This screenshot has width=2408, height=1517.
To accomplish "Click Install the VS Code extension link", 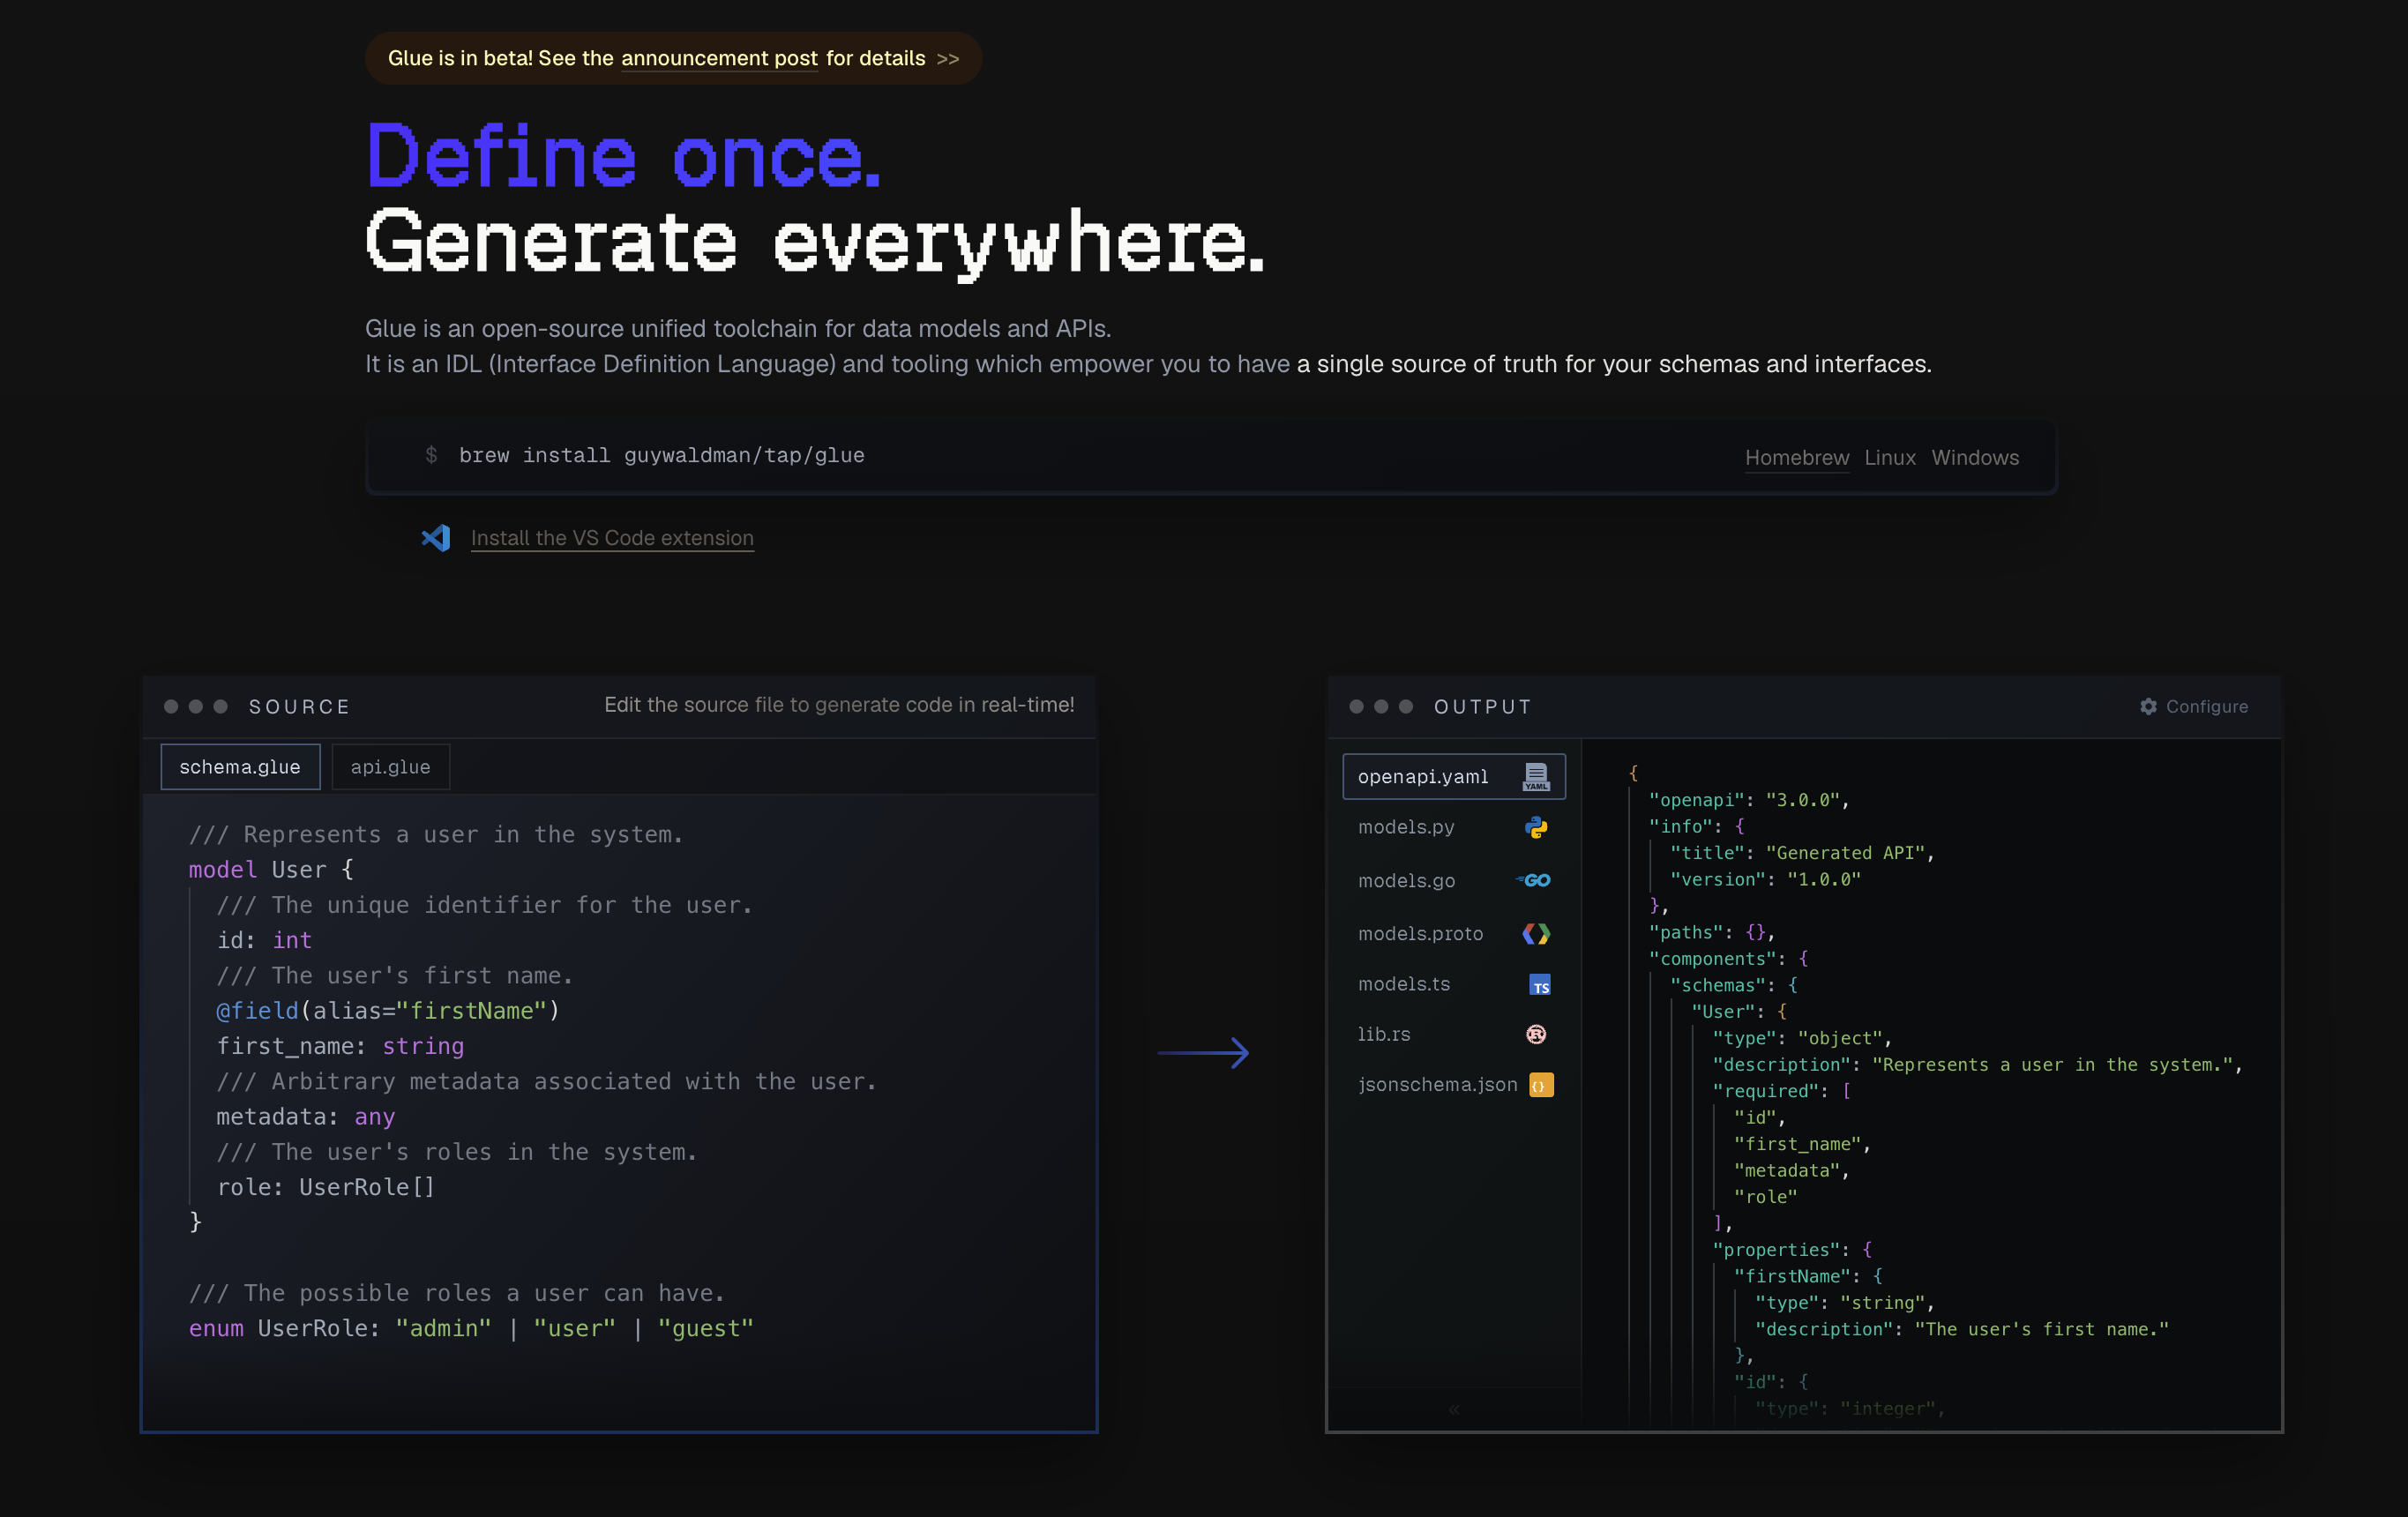I will (x=612, y=538).
